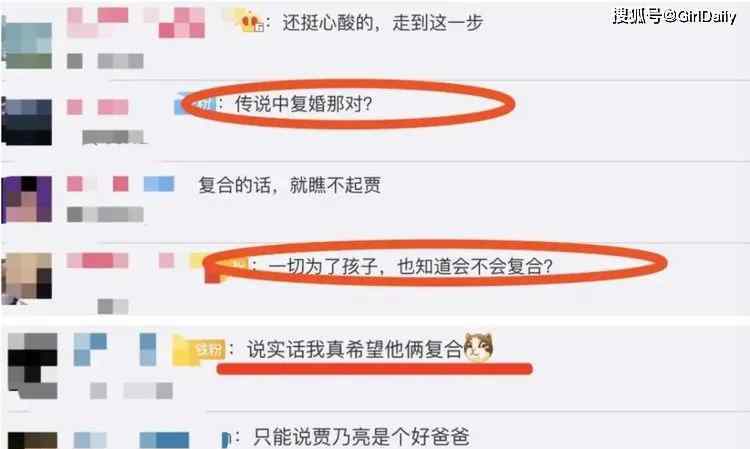750x449 pixels.
Task: Click the orange emoji badge before 还挺心酸的
Action: 250,22
